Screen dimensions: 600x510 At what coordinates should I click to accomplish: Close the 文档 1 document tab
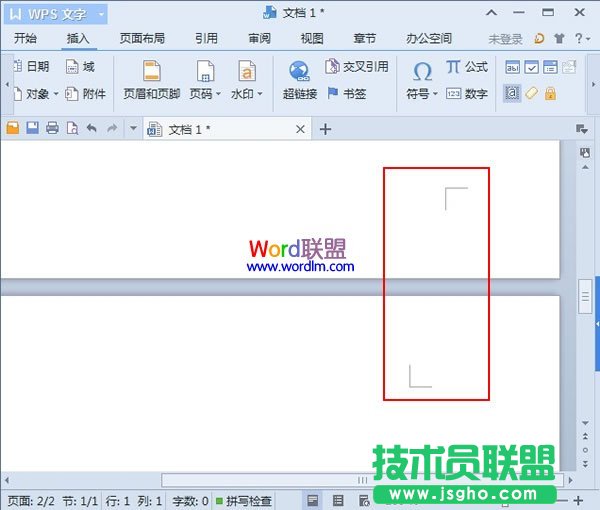300,129
